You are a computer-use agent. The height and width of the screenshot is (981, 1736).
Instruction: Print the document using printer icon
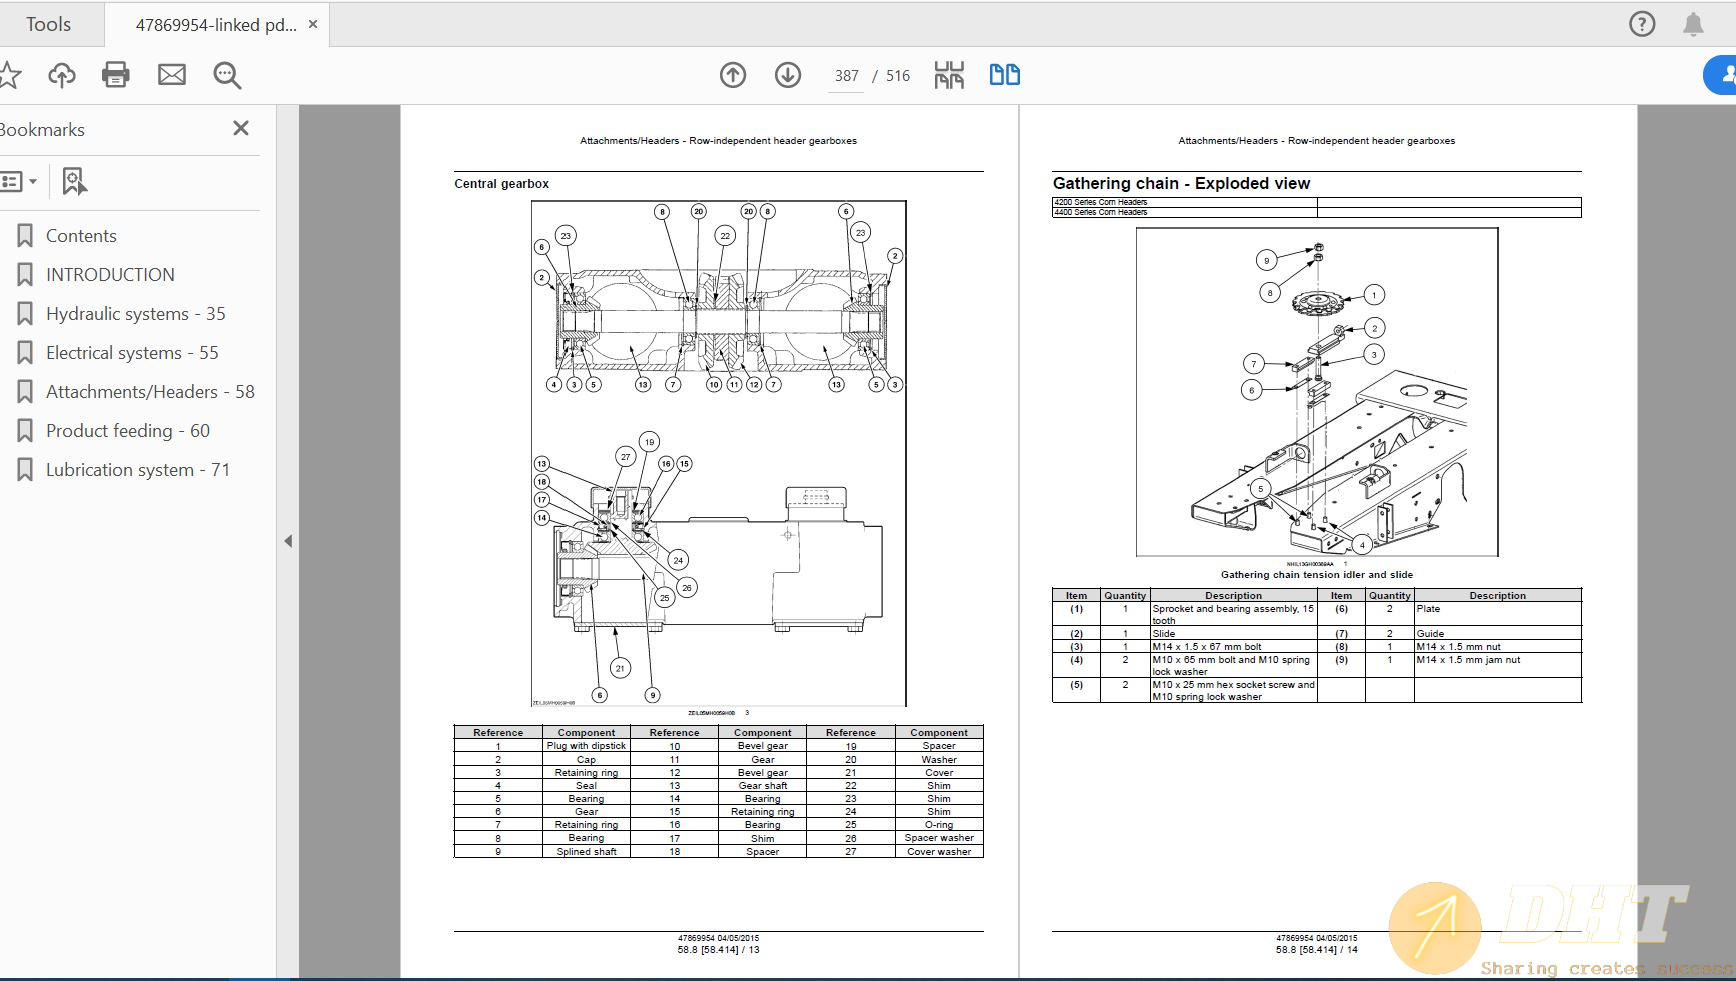point(116,75)
